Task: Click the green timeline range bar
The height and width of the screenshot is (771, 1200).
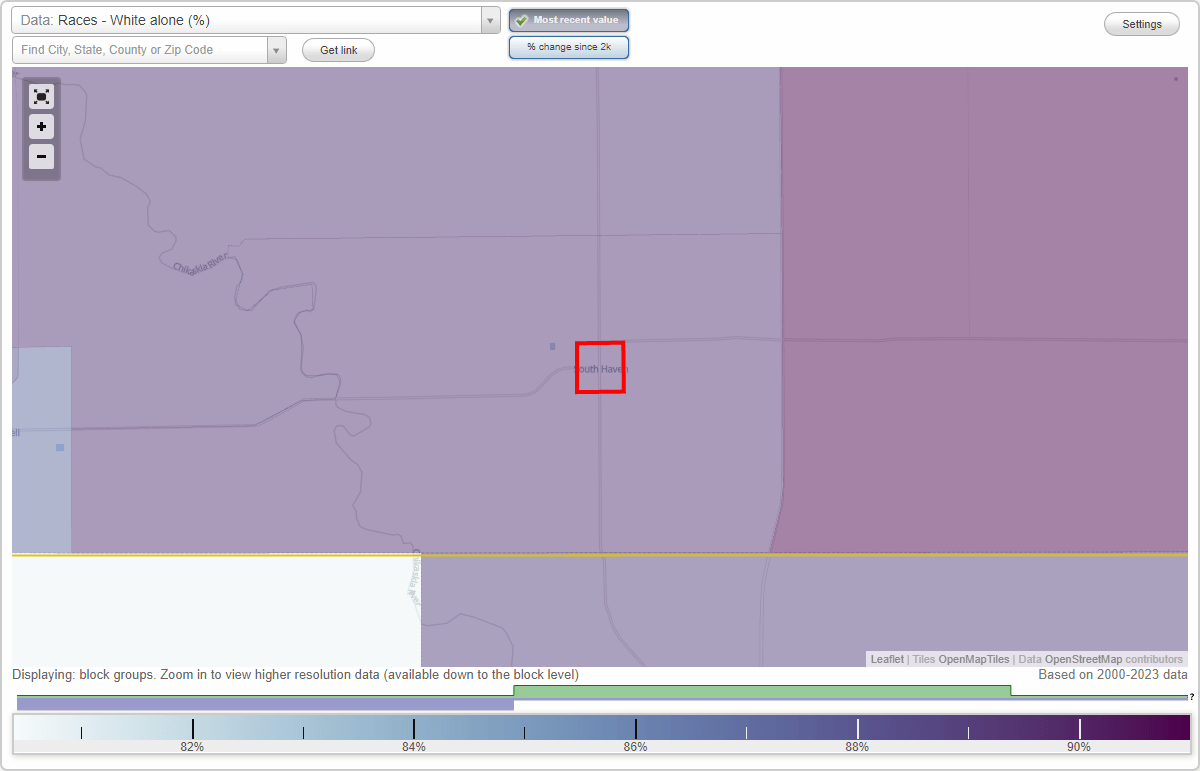Action: pos(762,691)
